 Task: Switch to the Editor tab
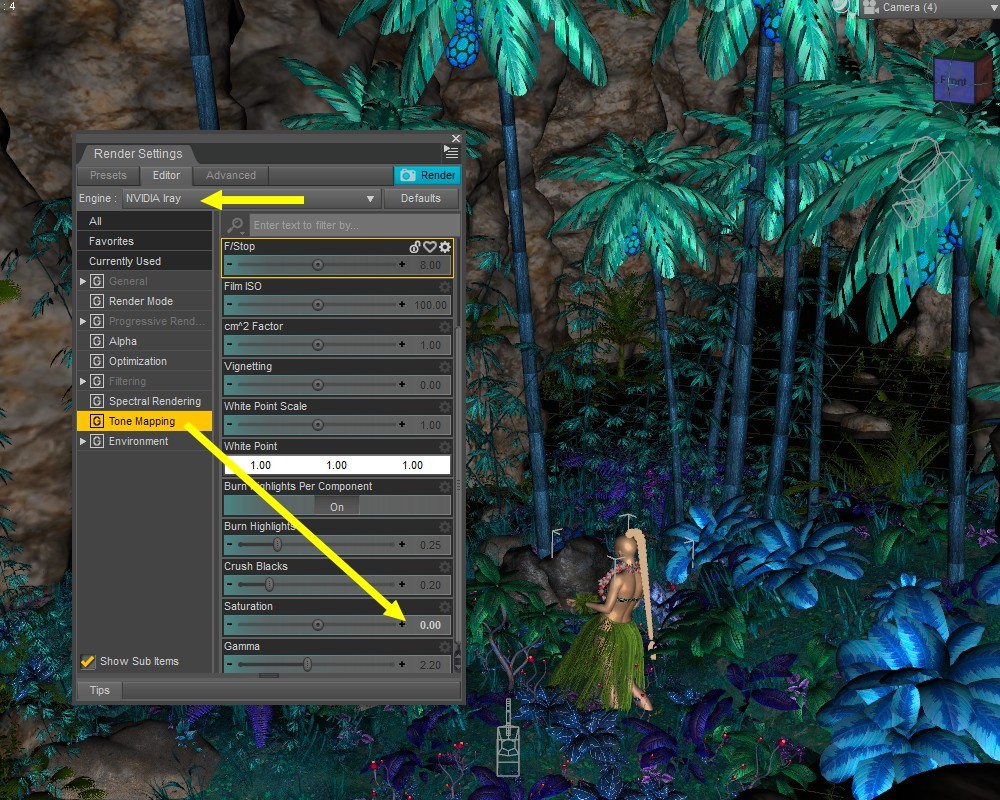coord(166,175)
